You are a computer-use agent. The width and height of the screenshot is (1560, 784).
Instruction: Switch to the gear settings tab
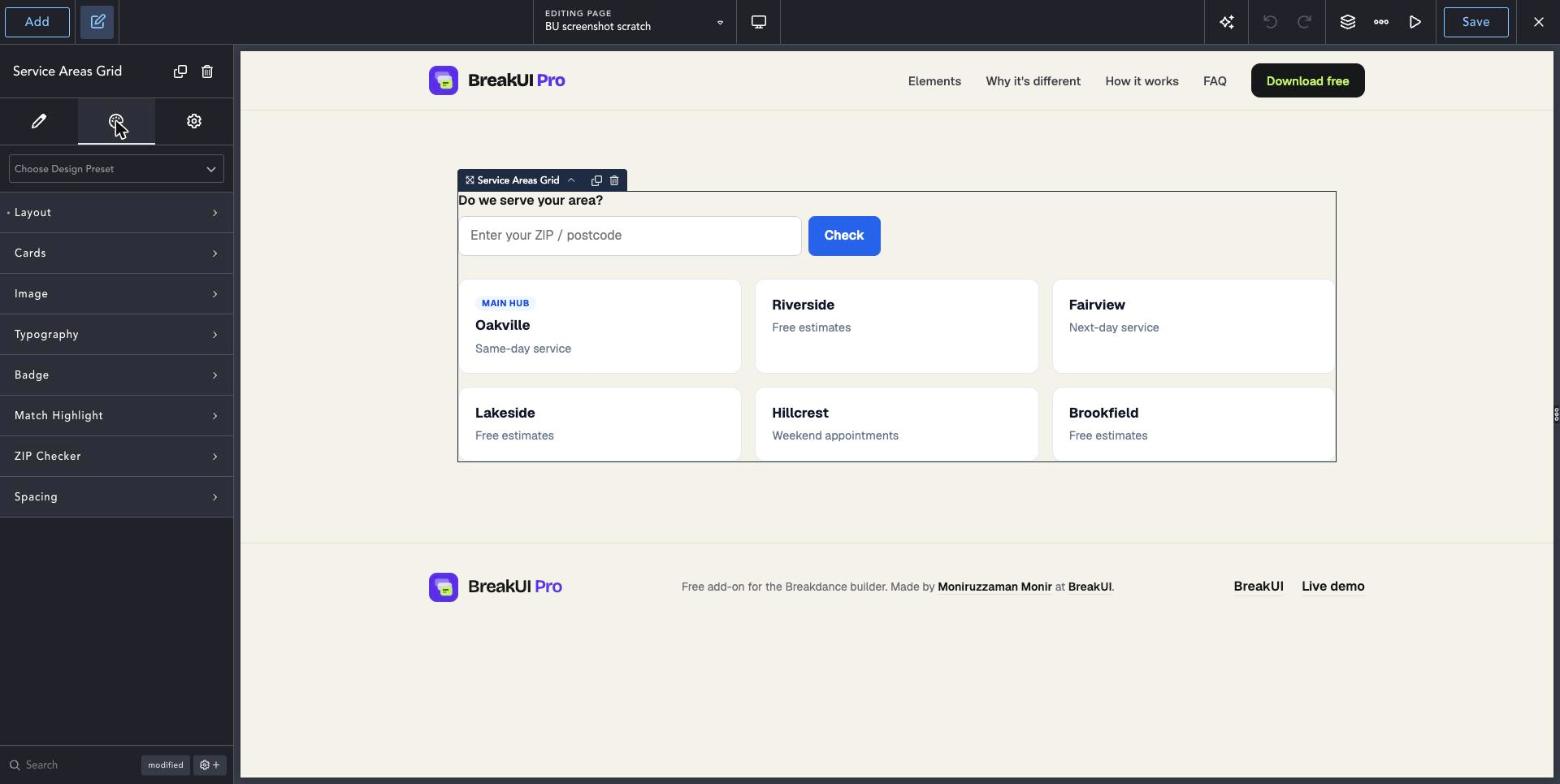pyautogui.click(x=194, y=121)
